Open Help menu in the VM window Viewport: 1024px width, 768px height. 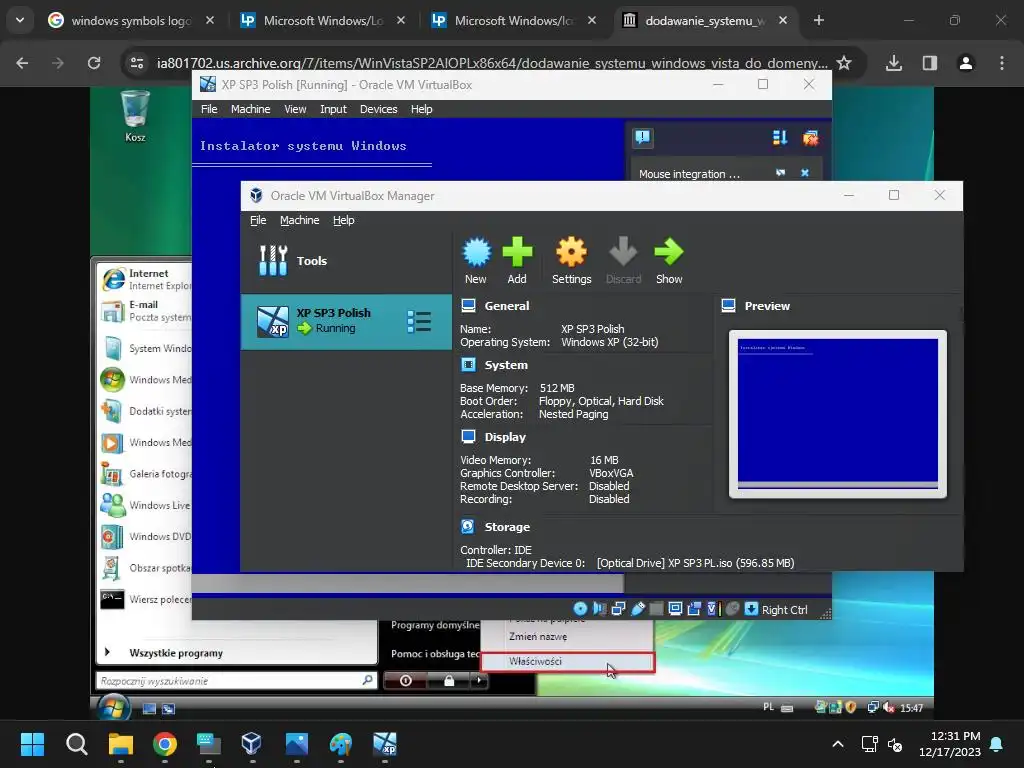click(x=421, y=109)
